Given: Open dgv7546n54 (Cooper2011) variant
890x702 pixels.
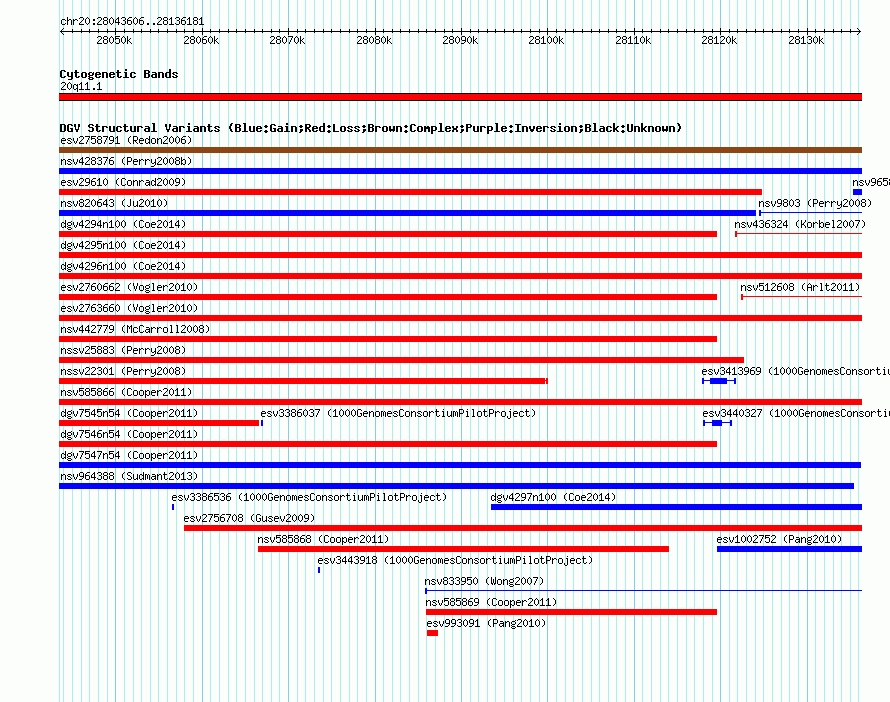Looking at the screenshot, I should coord(388,444).
